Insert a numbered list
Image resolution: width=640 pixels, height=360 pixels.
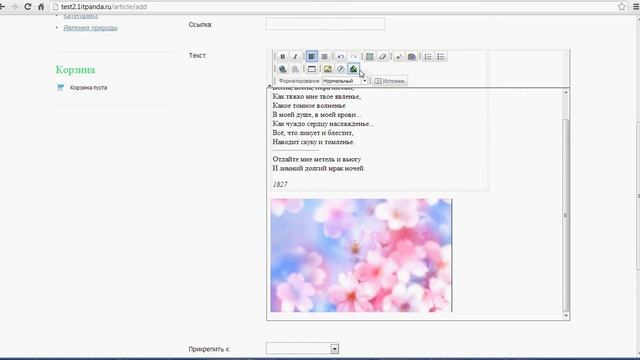[x=428, y=56]
